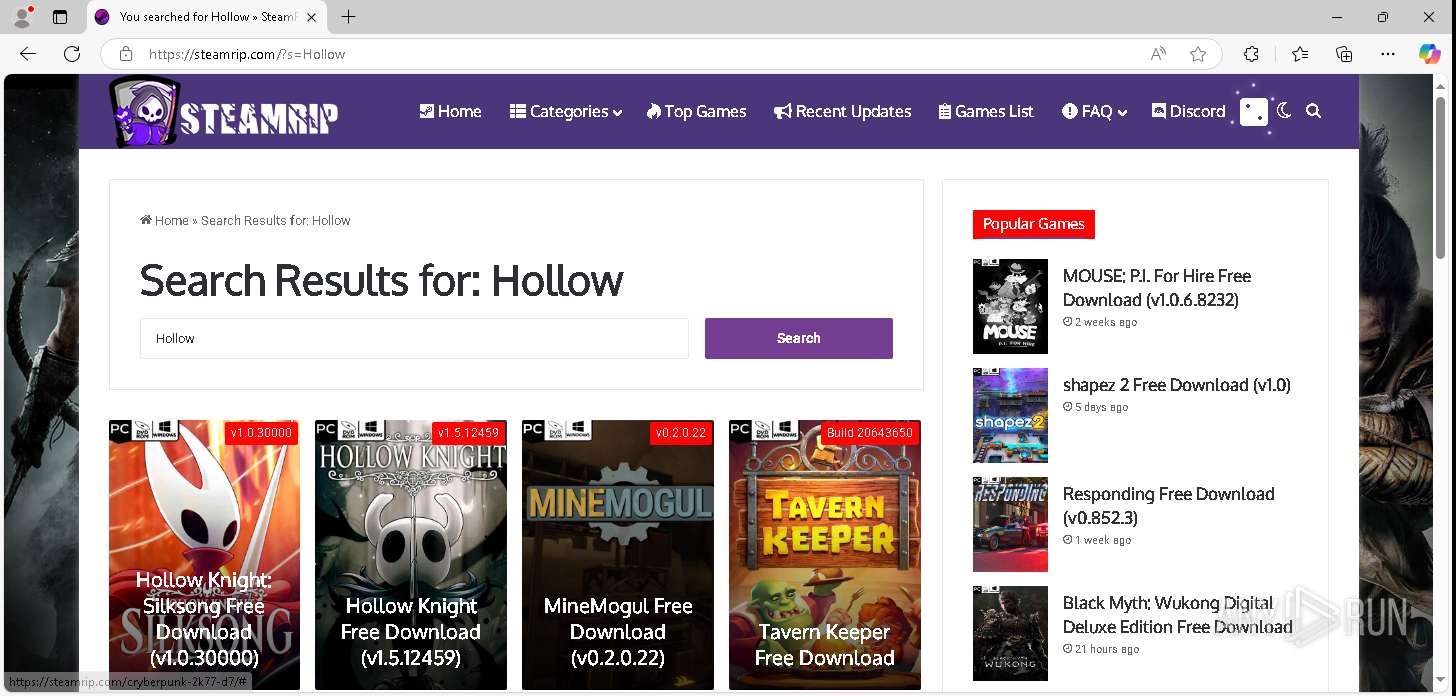Open MineMogul Free Download card
Viewport: 1456px width, 696px height.
[618, 555]
